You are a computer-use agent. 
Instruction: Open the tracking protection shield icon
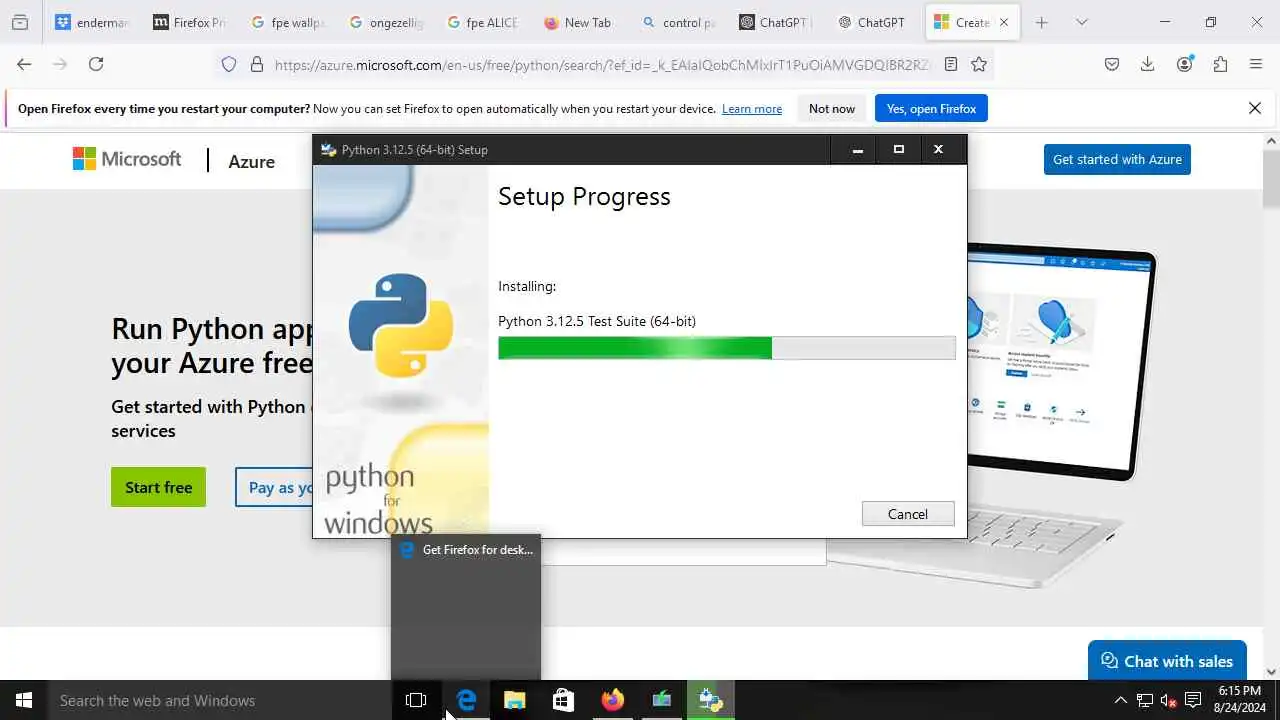tap(229, 64)
